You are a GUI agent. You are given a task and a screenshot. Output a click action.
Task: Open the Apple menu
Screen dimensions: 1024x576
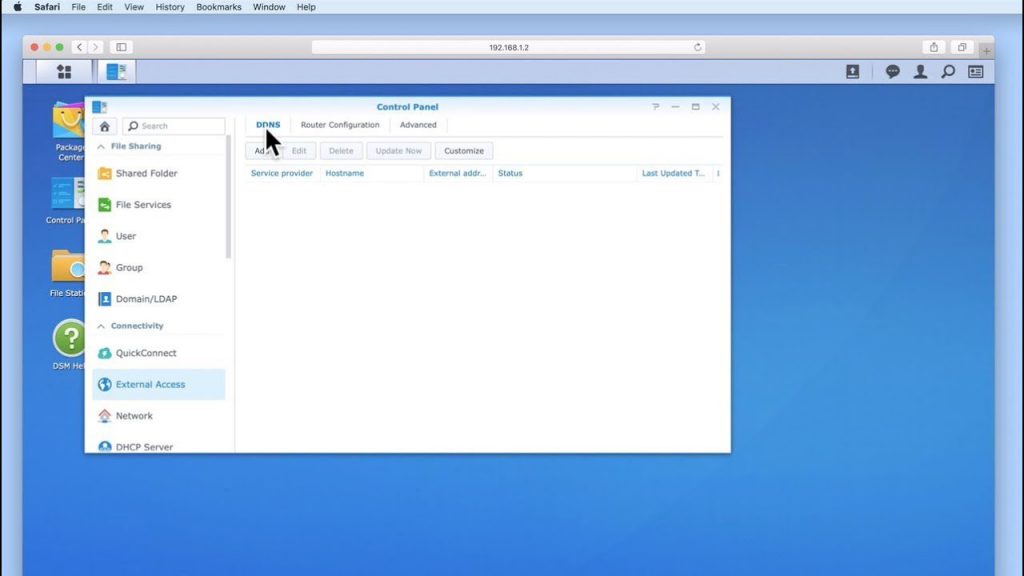pos(18,7)
